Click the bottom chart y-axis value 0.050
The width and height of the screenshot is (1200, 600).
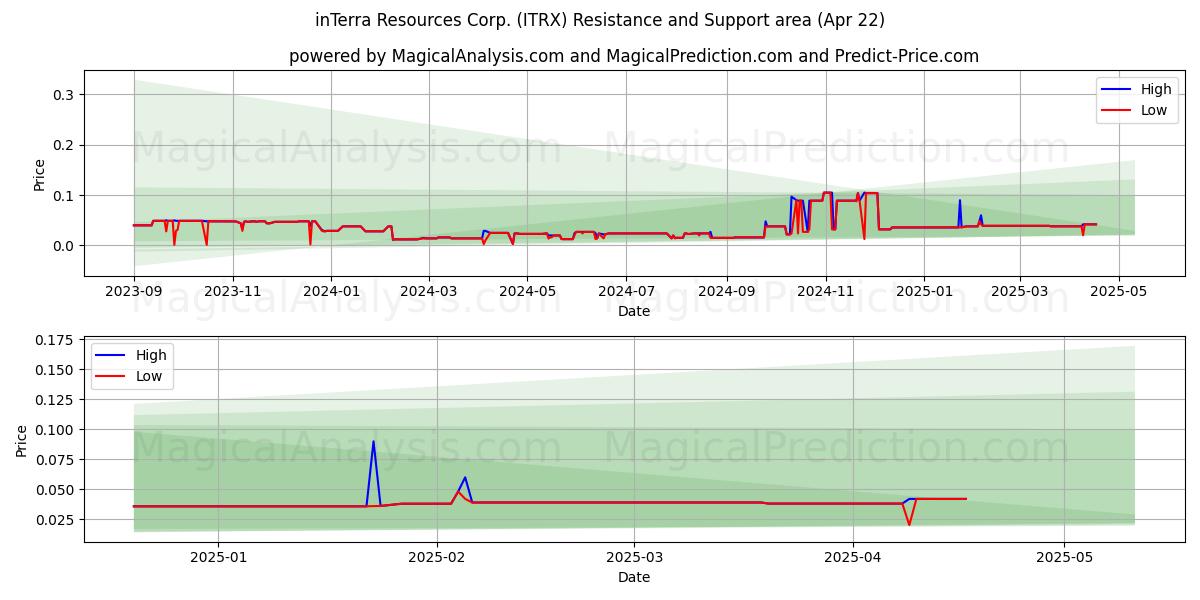[x=56, y=490]
